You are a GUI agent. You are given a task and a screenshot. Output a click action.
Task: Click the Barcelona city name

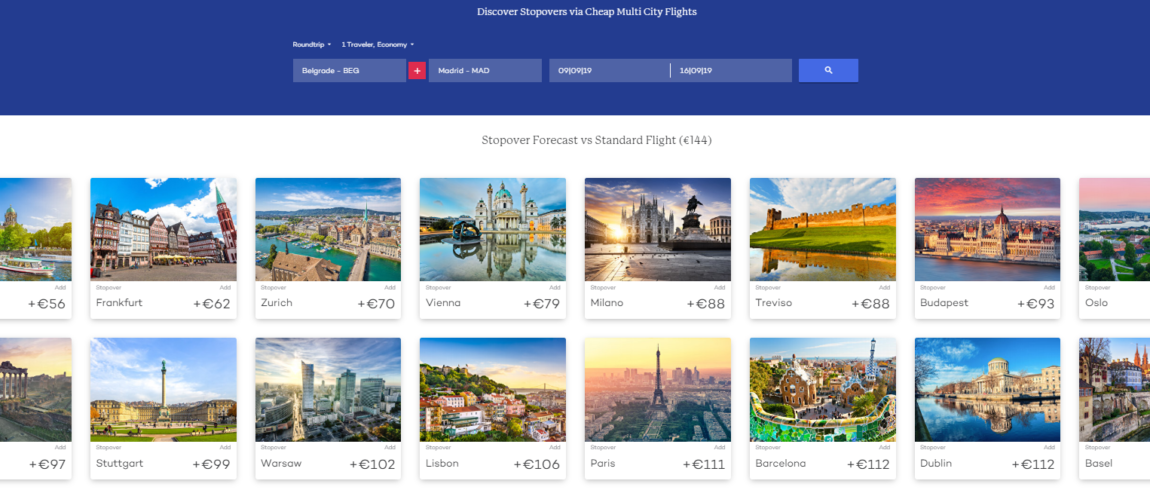point(780,464)
